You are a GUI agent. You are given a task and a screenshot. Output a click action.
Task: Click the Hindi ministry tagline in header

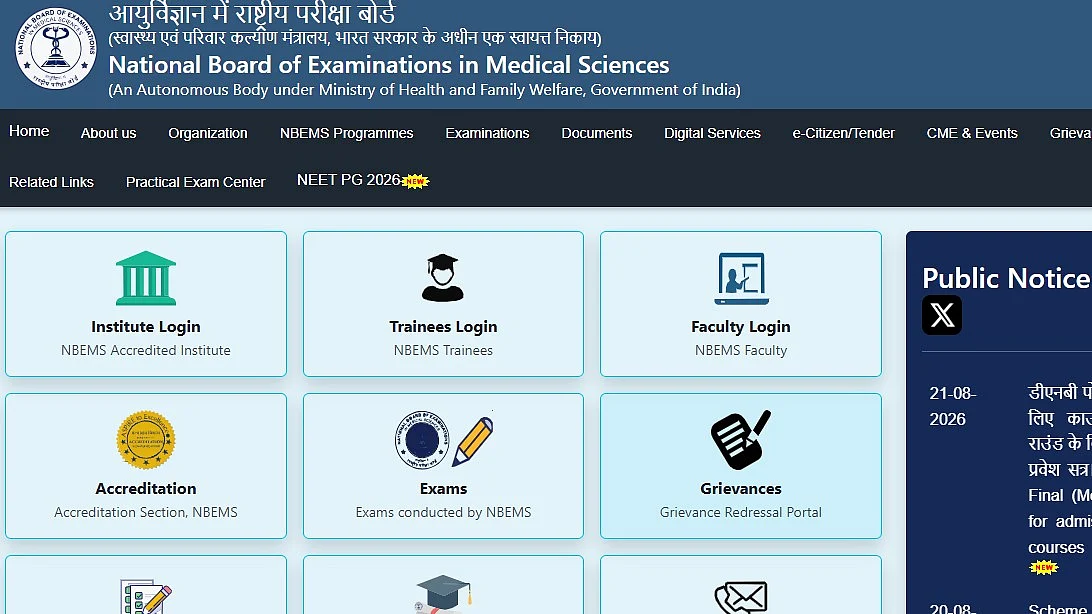[x=355, y=38]
